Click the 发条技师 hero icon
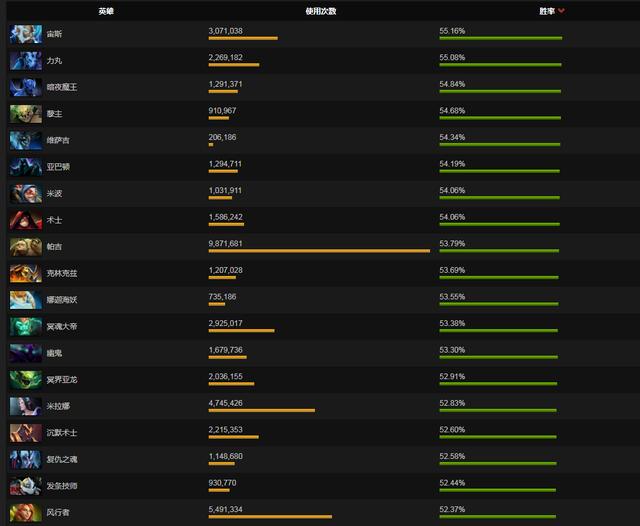640x526 pixels. coord(25,486)
